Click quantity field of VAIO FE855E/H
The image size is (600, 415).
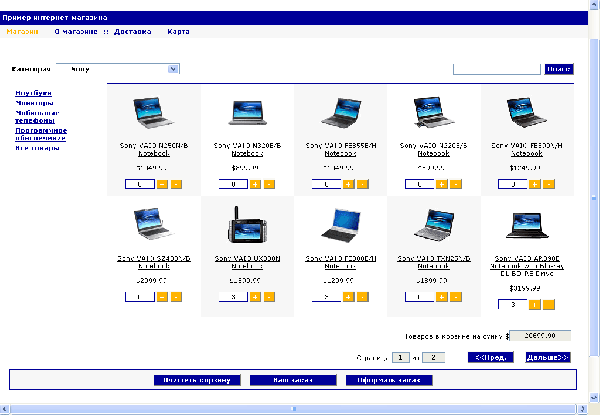coord(326,184)
